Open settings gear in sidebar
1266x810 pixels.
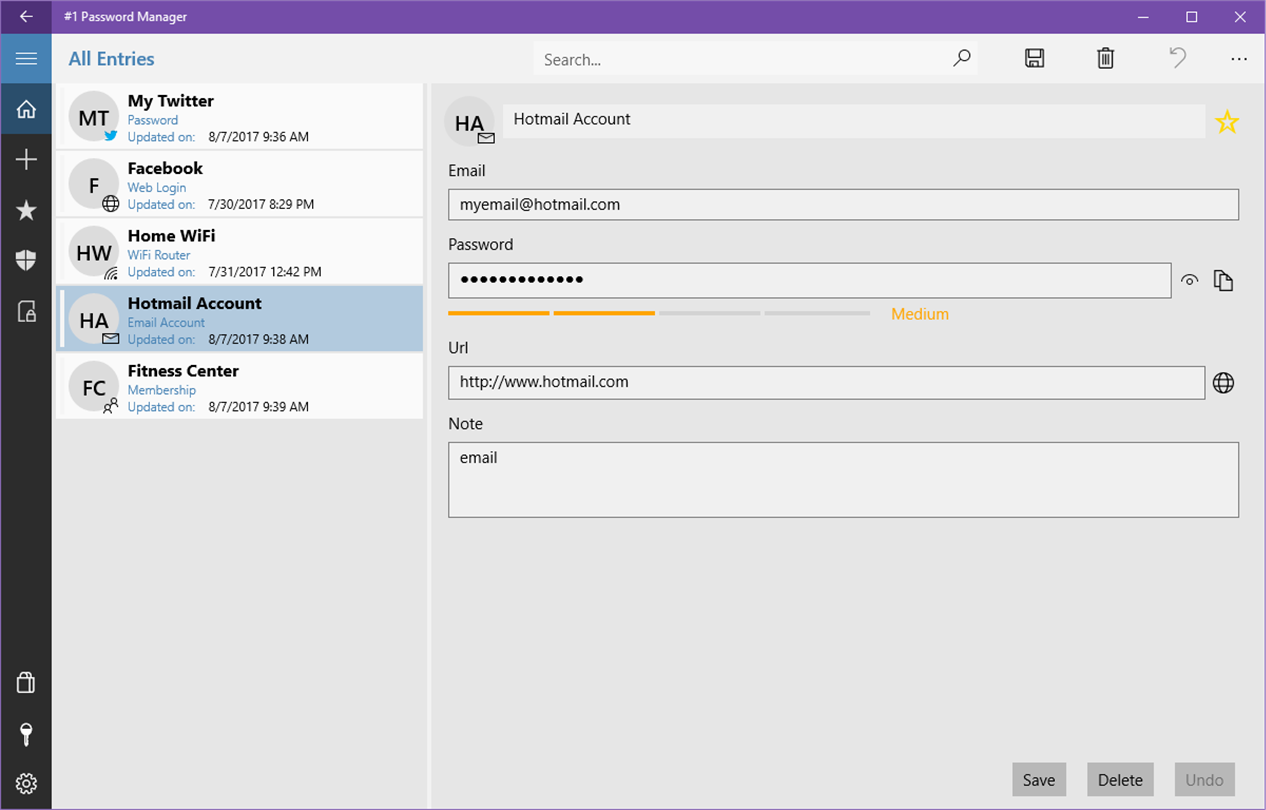click(x=26, y=784)
